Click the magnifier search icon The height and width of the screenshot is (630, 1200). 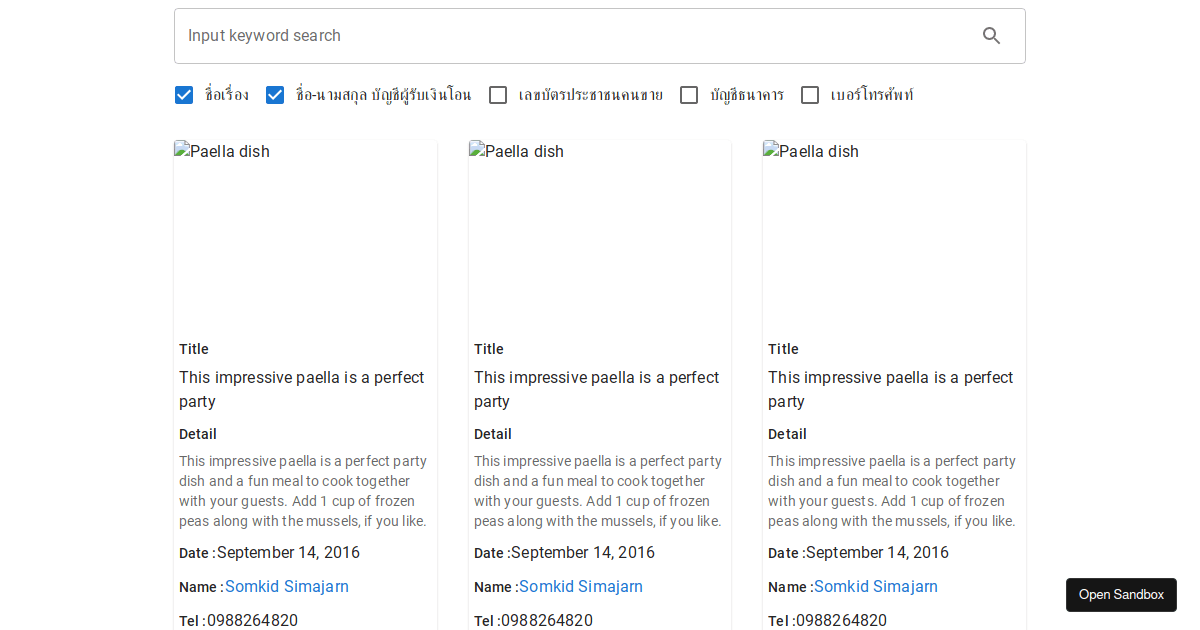pos(991,36)
